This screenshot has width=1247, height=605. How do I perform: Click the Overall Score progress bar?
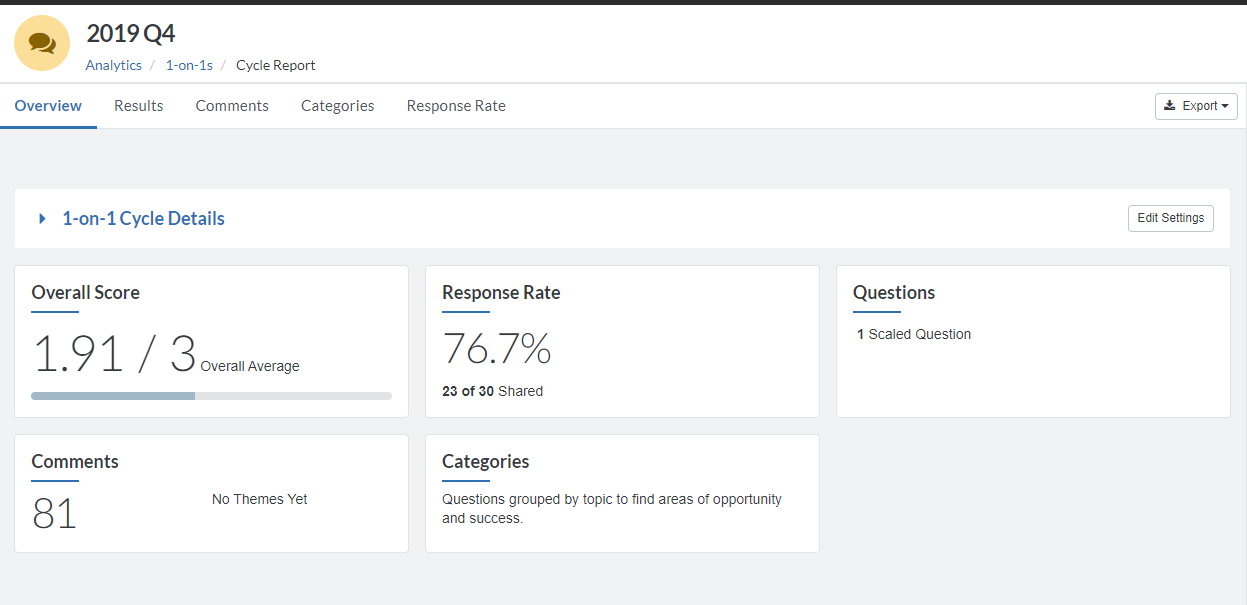[x=211, y=396]
